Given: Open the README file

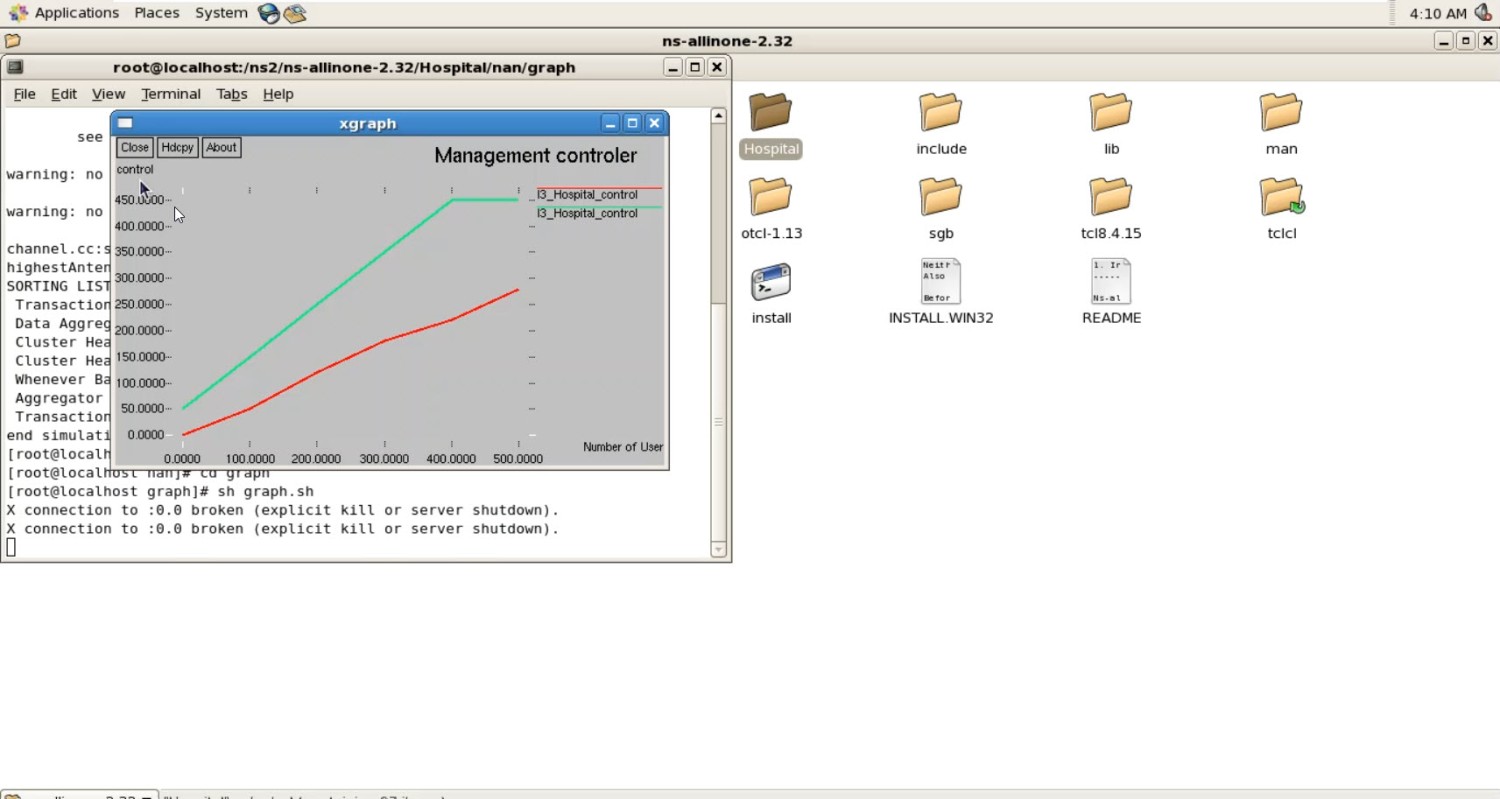Looking at the screenshot, I should 1110,283.
